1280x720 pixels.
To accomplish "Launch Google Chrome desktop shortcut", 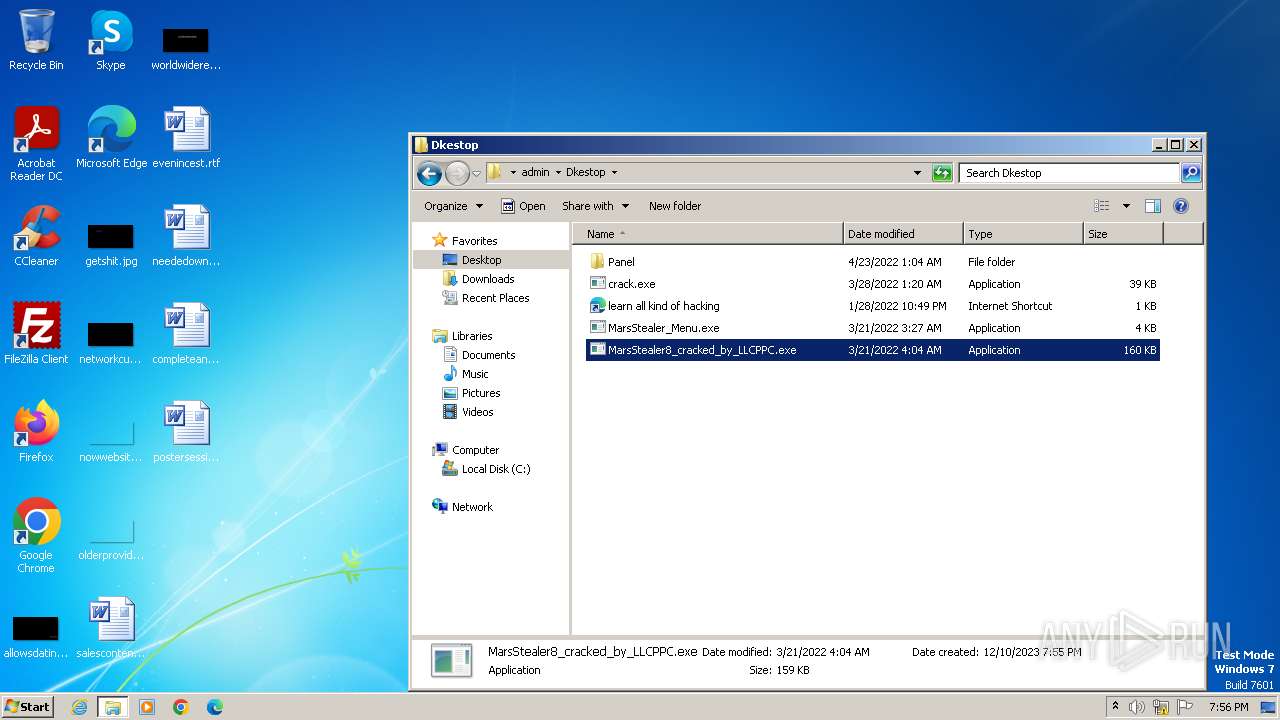I will [x=36, y=536].
